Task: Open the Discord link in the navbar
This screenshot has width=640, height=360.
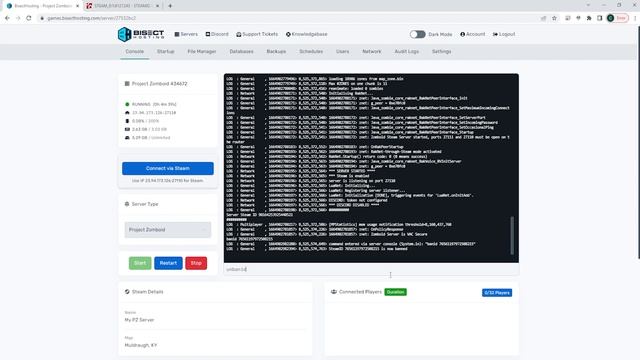Action: pos(217,34)
